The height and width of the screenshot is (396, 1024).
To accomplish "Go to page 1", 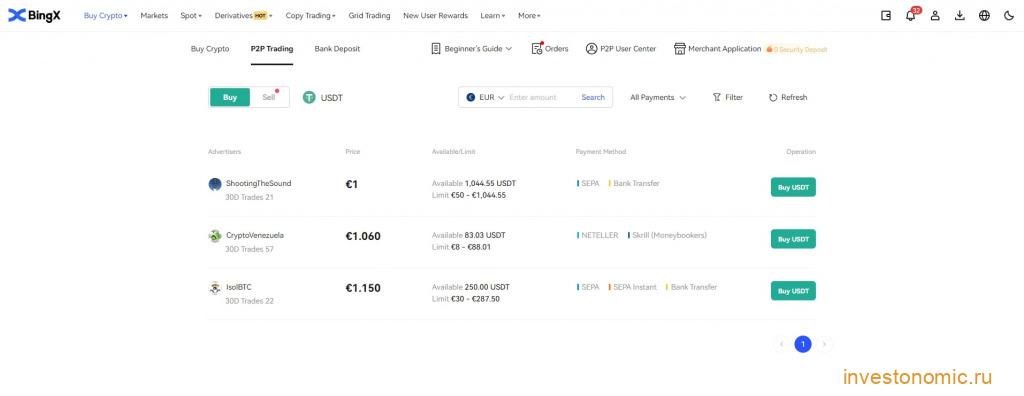I will (803, 344).
